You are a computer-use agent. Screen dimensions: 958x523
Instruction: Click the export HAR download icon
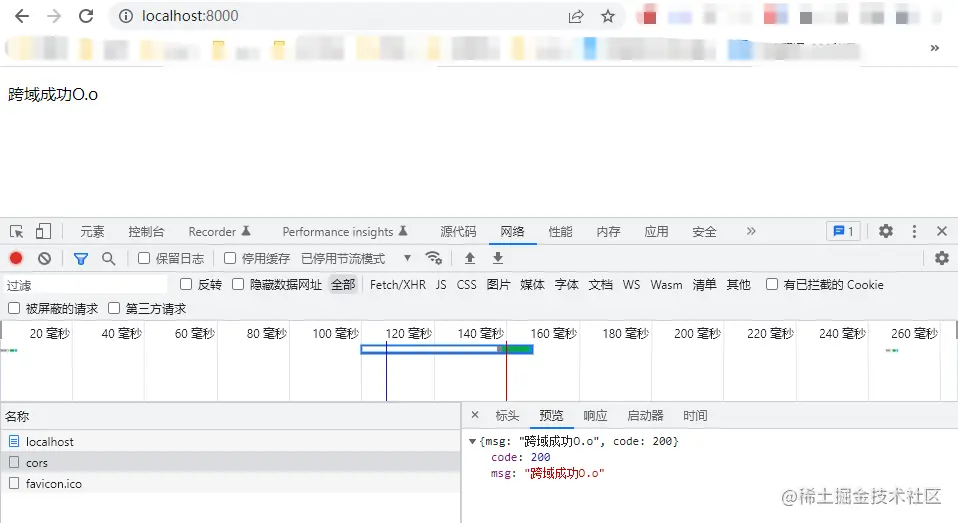point(498,258)
